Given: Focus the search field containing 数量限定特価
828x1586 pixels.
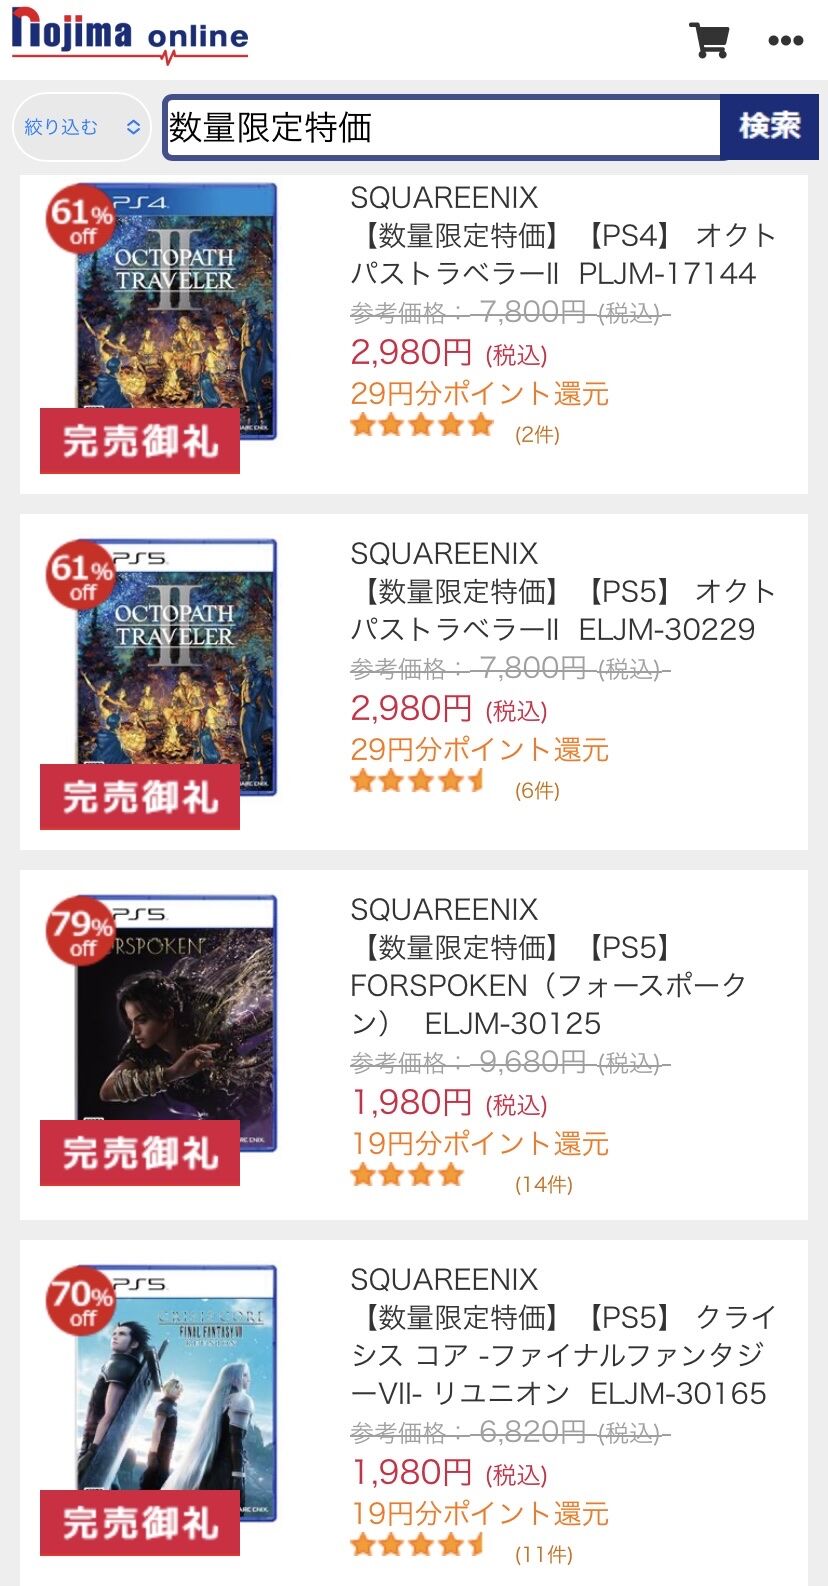Looking at the screenshot, I should 442,127.
